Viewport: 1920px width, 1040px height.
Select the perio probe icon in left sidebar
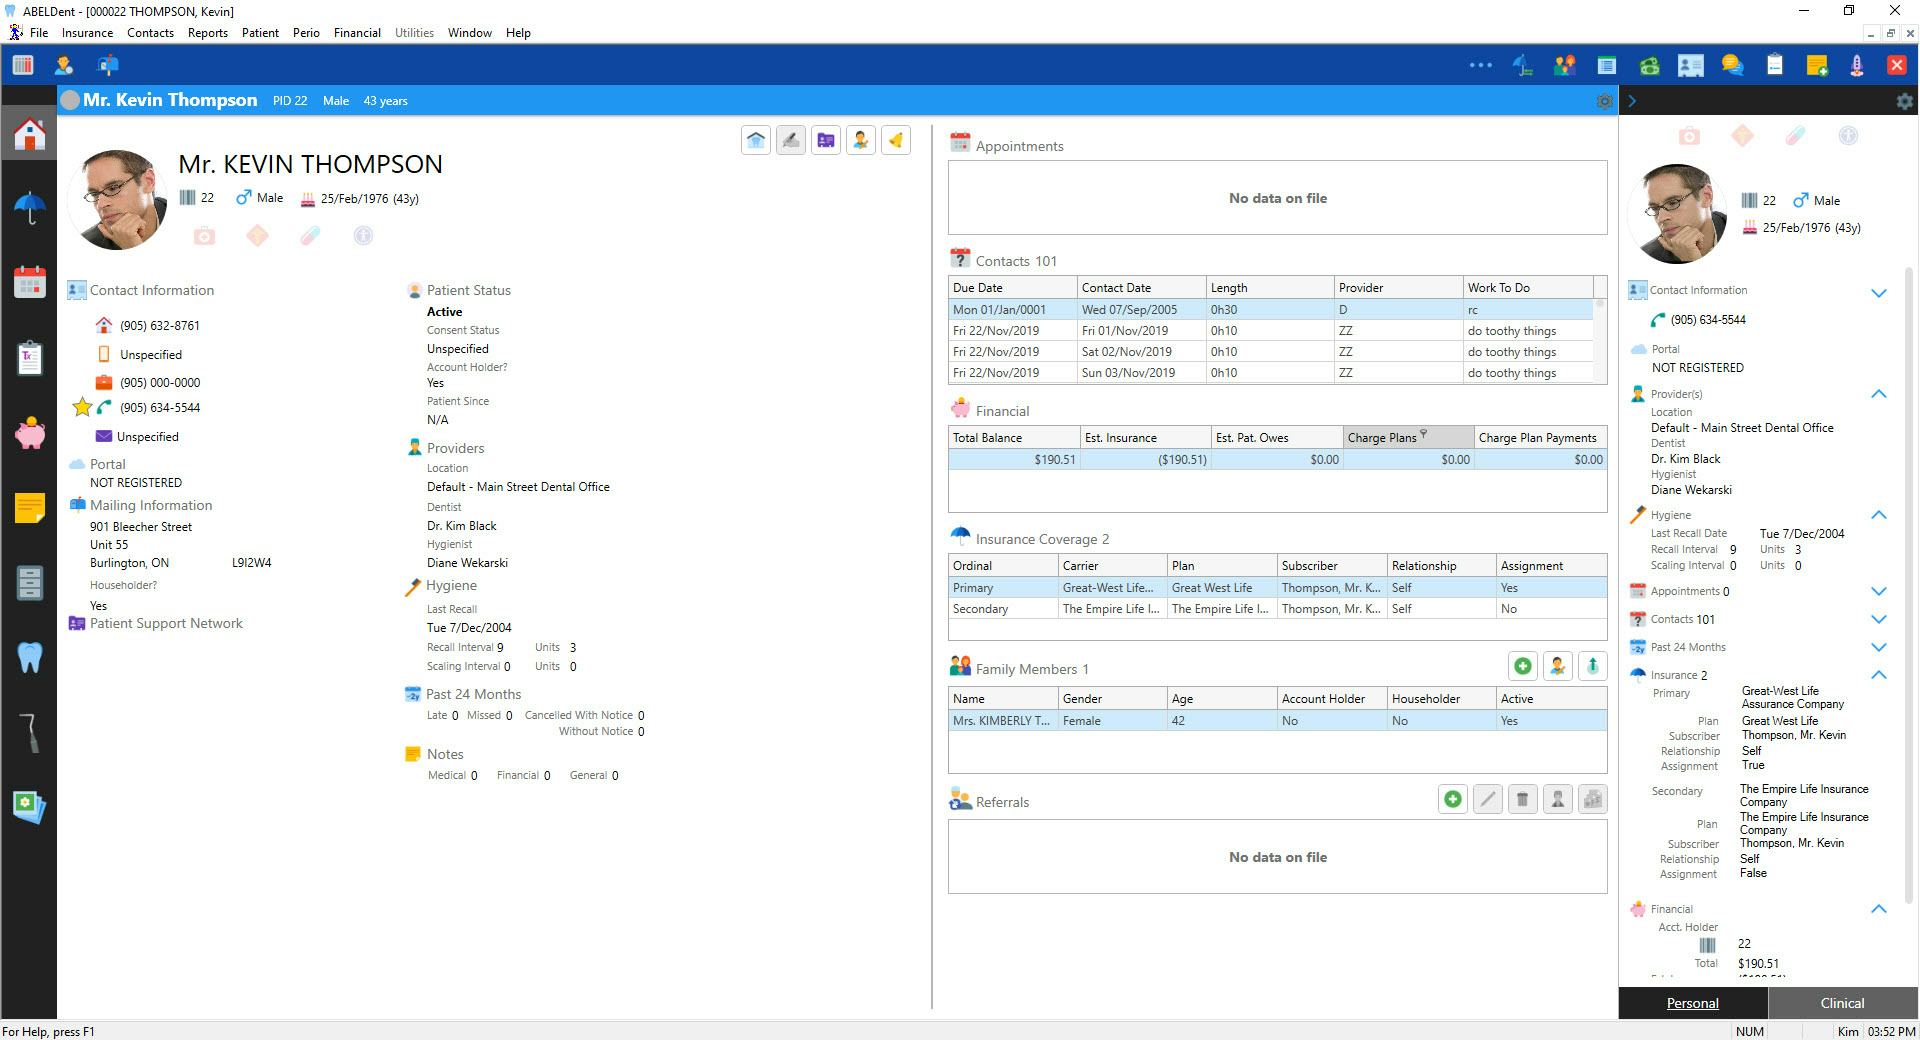pyautogui.click(x=30, y=731)
